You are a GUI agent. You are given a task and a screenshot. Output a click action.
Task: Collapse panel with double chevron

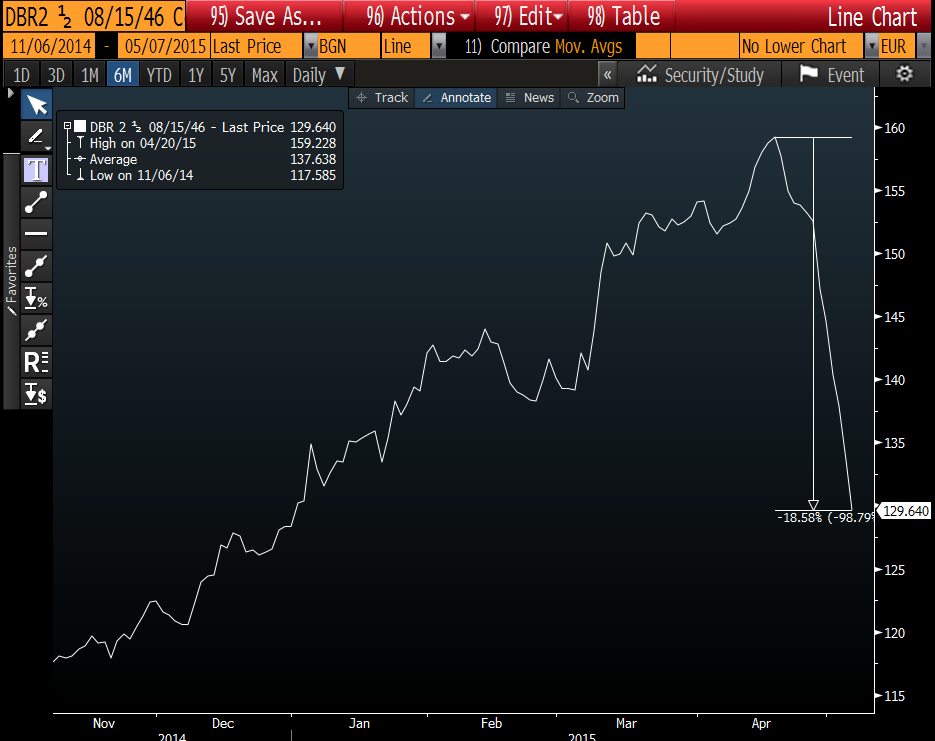607,75
